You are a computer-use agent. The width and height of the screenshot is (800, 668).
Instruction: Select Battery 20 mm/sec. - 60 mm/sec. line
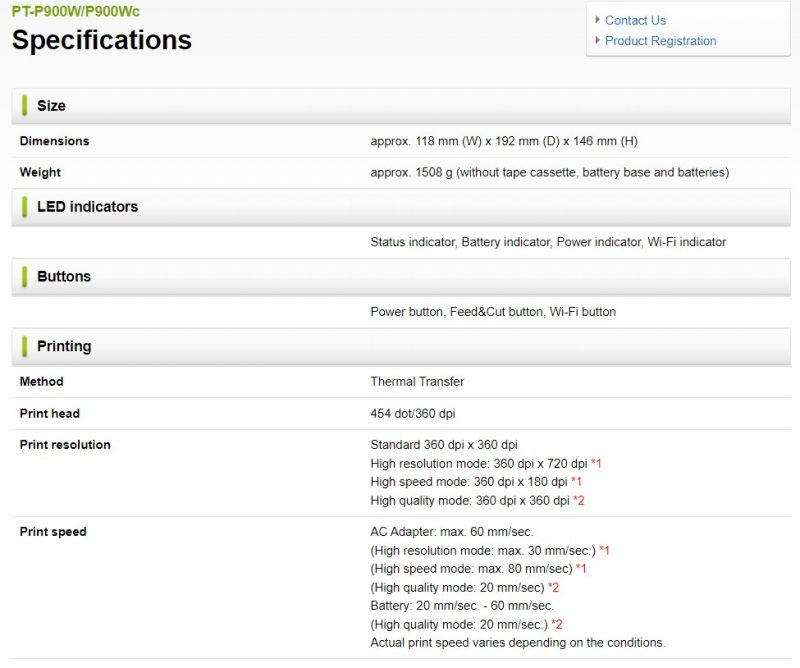pos(462,606)
